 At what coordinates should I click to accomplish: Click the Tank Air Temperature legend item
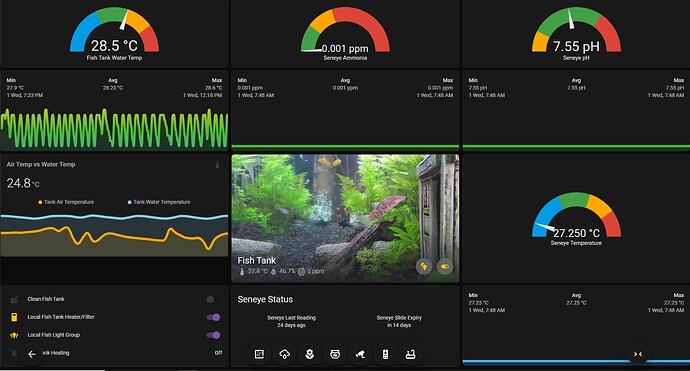(x=66, y=202)
